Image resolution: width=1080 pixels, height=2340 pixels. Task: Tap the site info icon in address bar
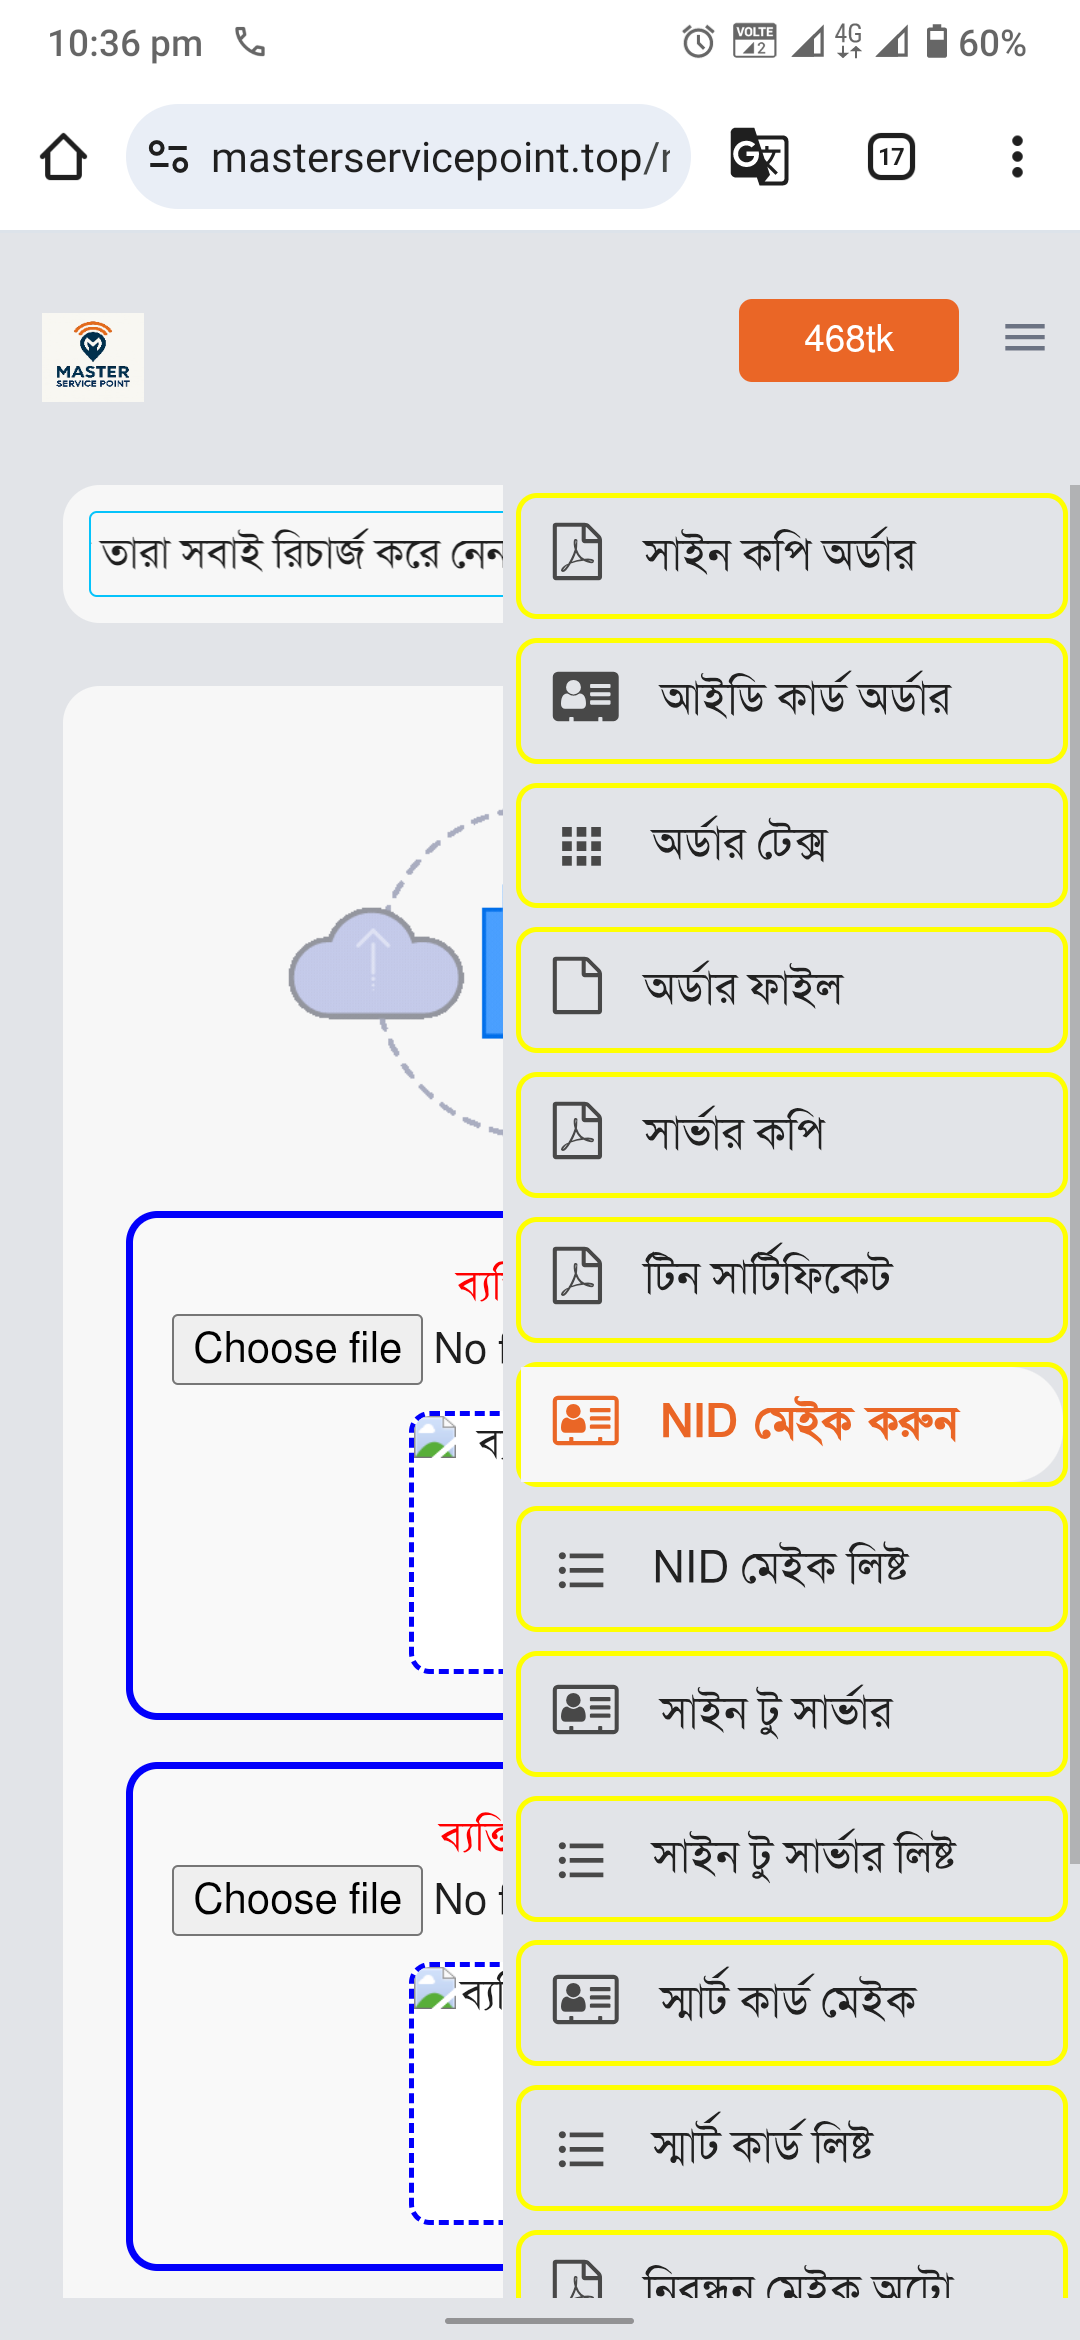(168, 157)
